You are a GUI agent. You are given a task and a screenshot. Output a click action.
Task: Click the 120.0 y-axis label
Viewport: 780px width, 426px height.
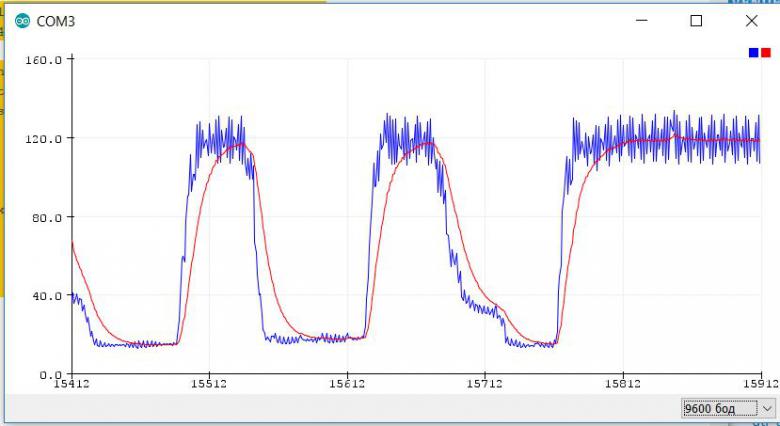(45, 138)
